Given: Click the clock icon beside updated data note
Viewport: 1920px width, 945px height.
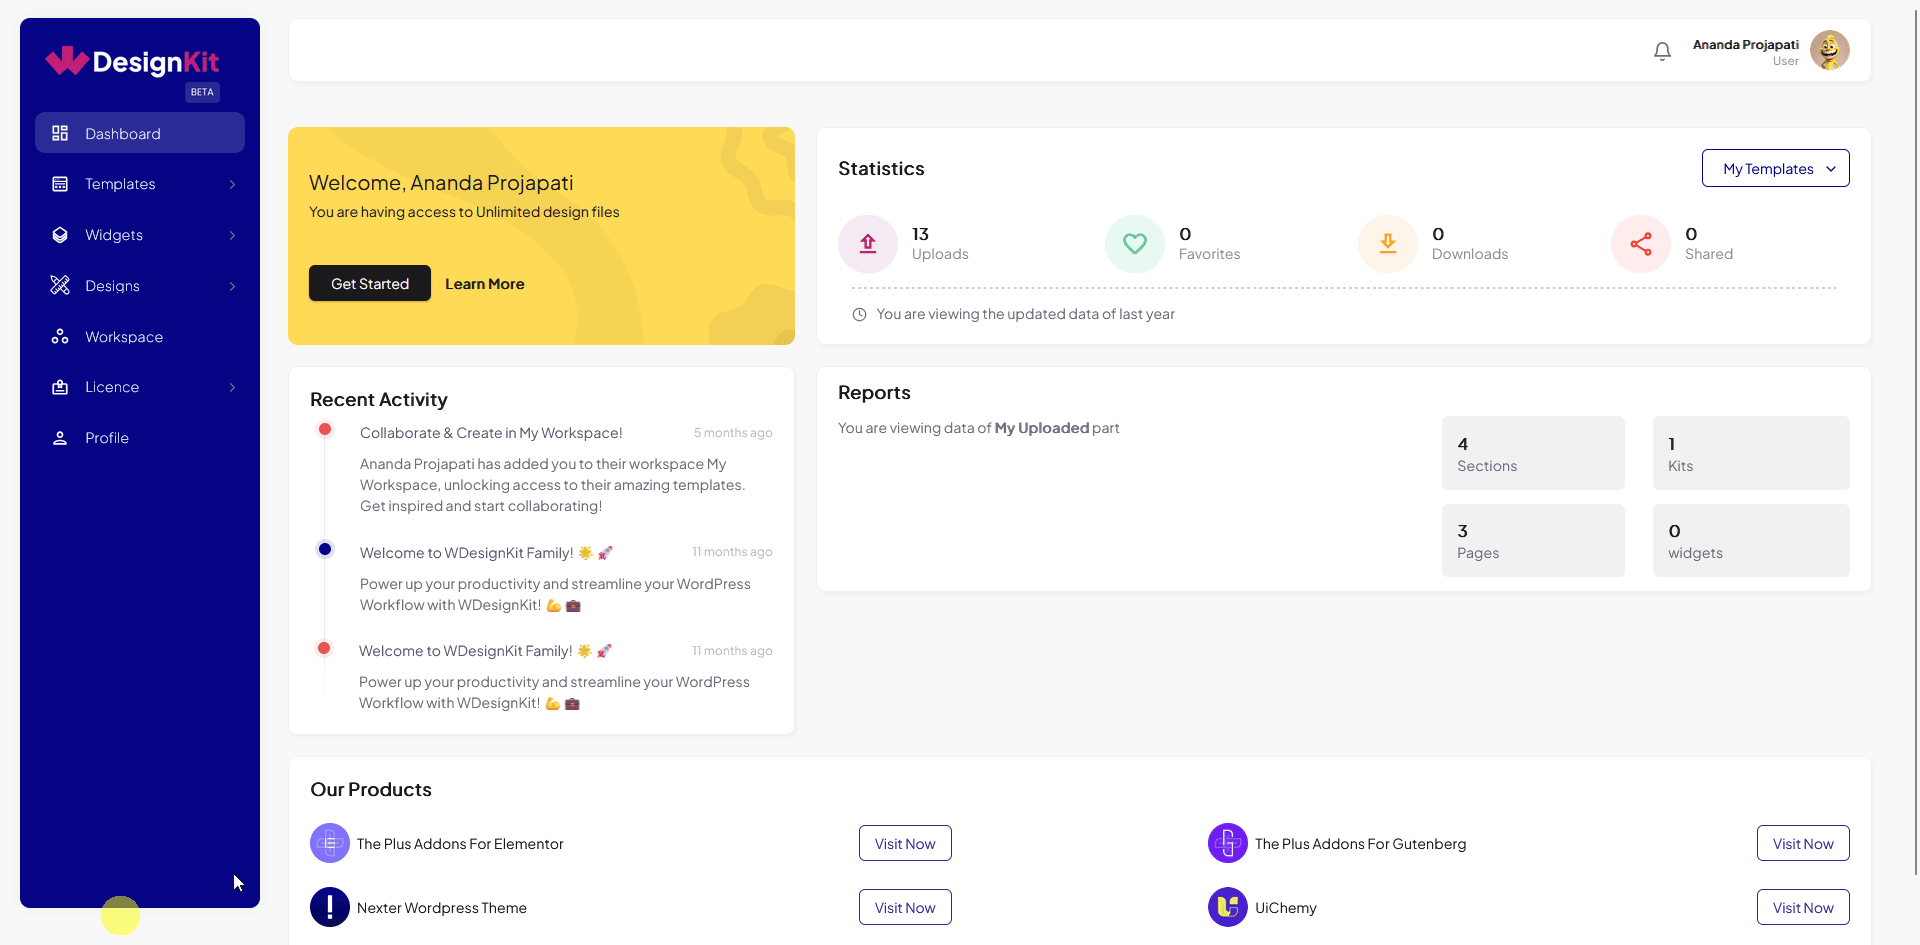Looking at the screenshot, I should 859,314.
